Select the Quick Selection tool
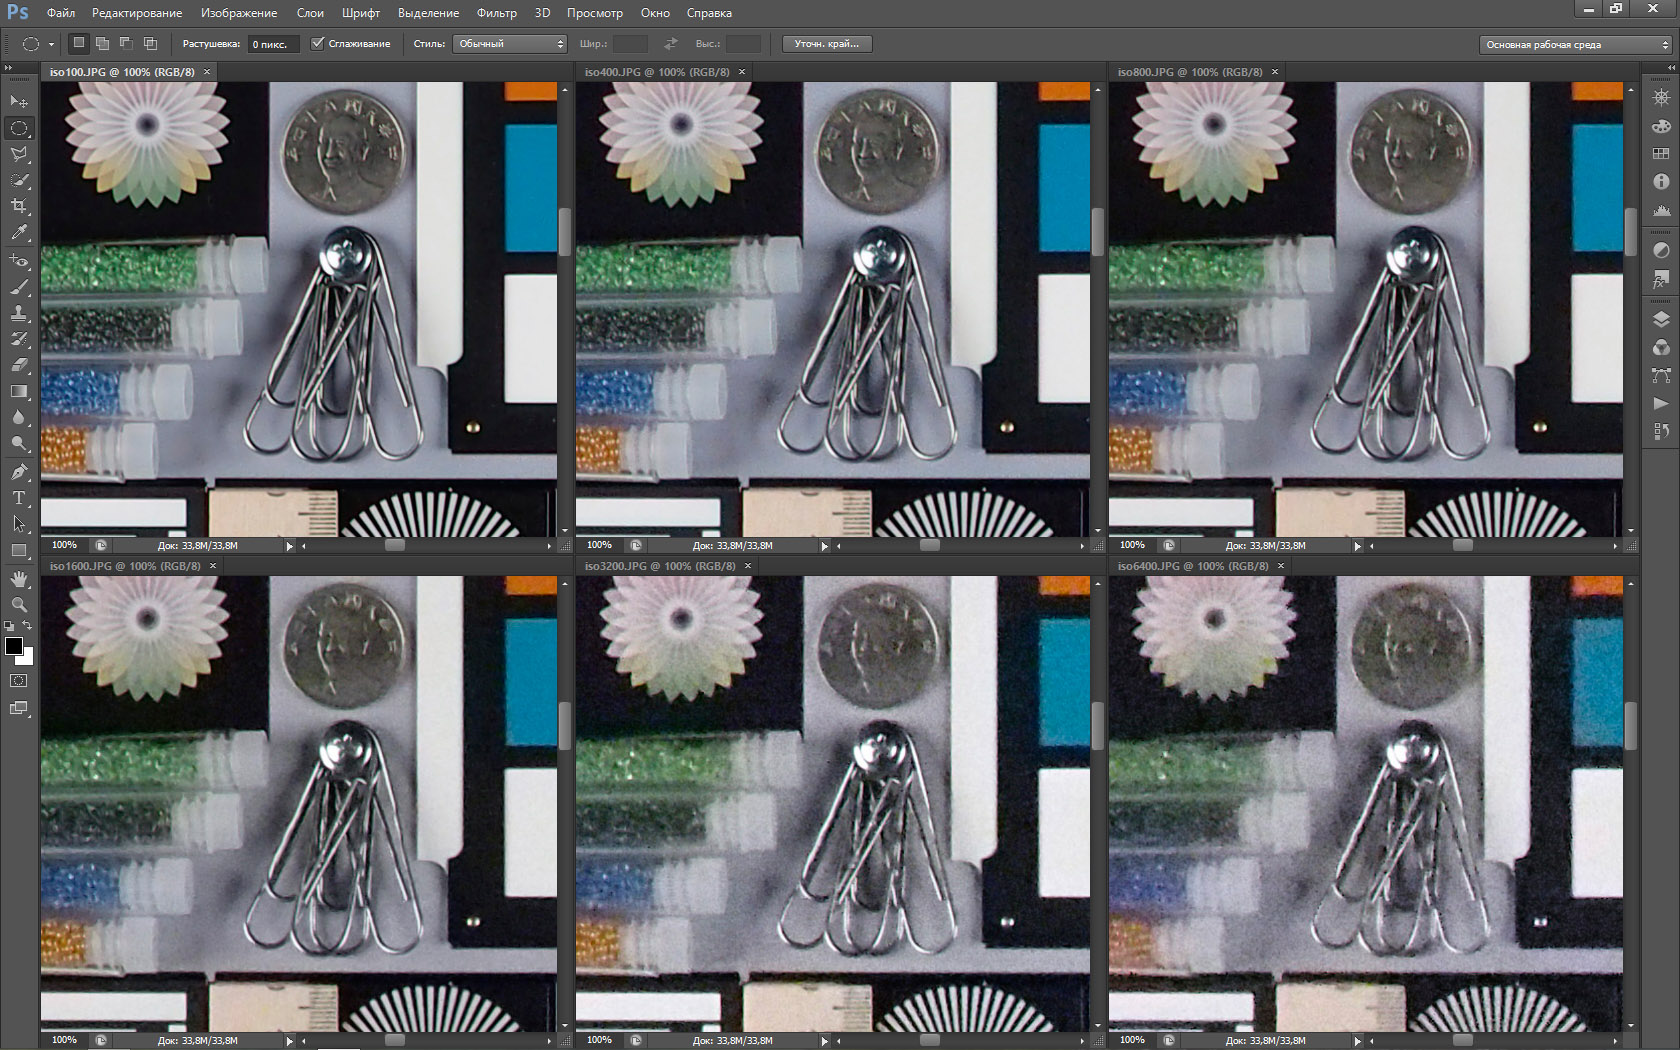This screenshot has height=1050, width=1680. 19,180
